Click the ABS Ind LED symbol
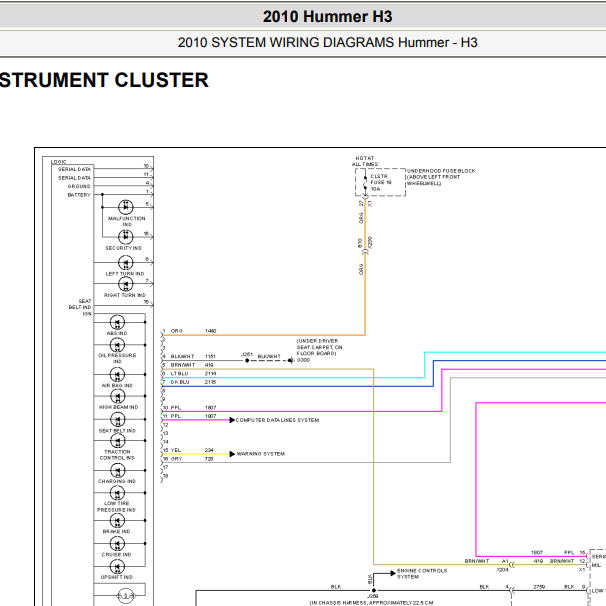Viewport: 606px width, 606px height. [x=117, y=322]
